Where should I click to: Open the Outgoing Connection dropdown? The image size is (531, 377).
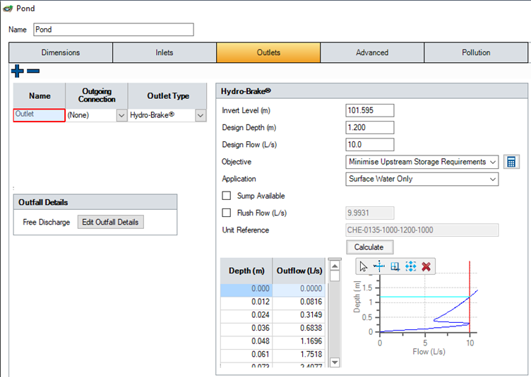pos(122,115)
